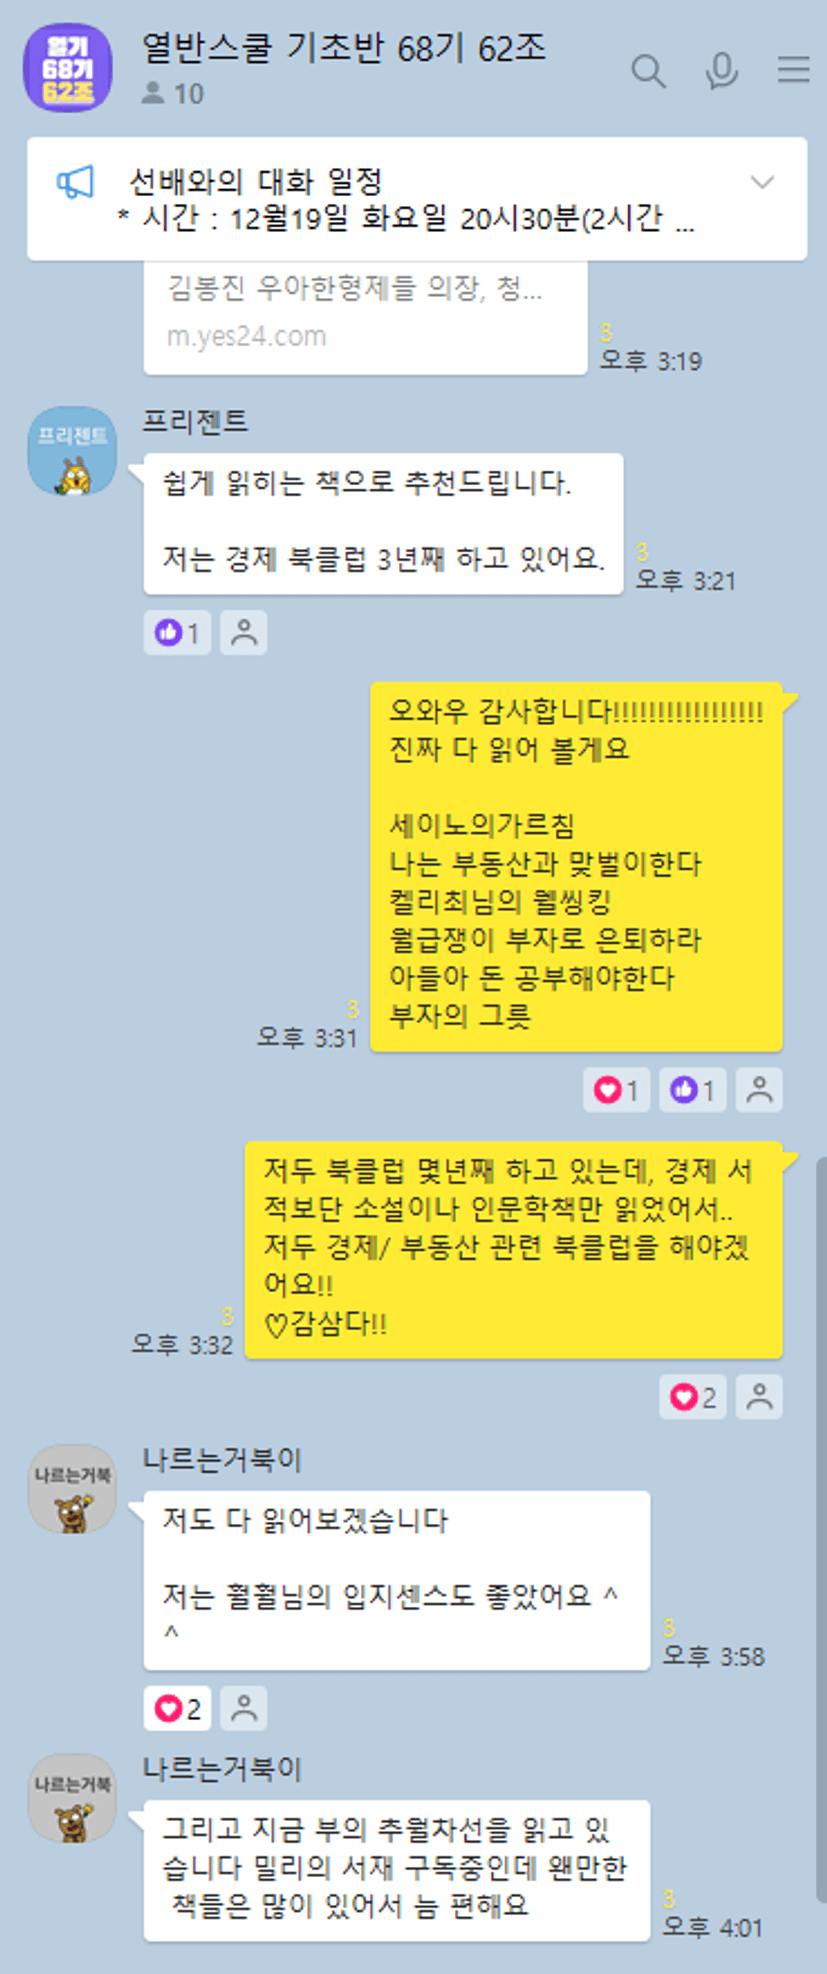This screenshot has width=827, height=1974.
Task: View reactors under the 감삼다 message
Action: point(760,1397)
